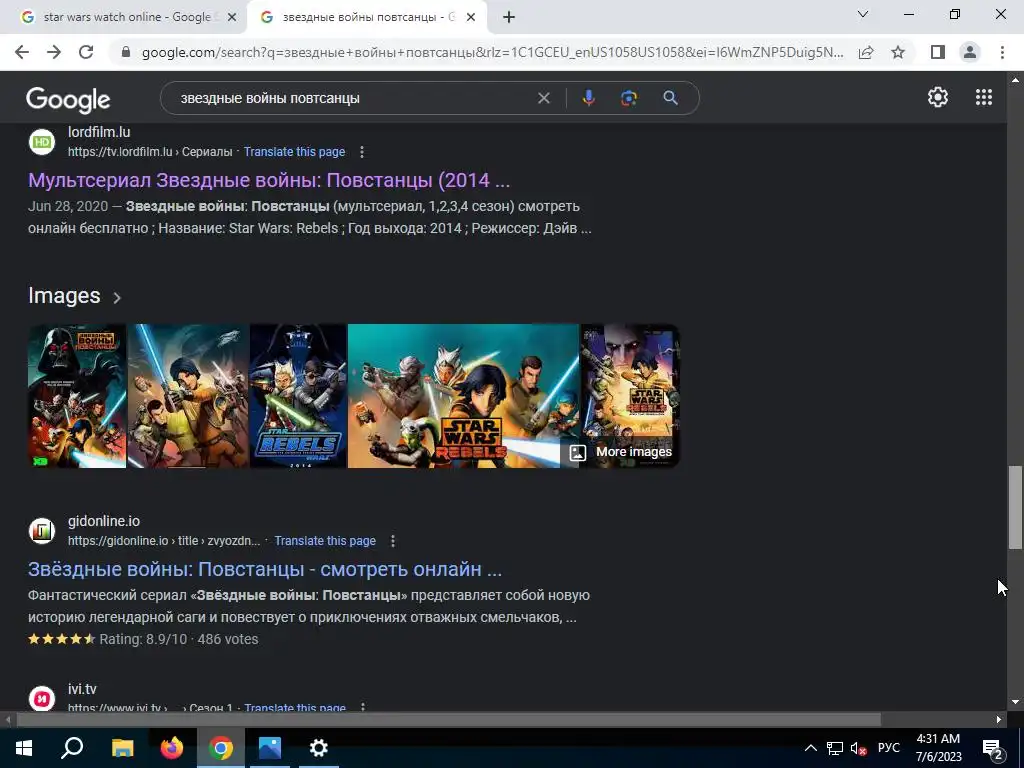The height and width of the screenshot is (768, 1024).
Task: Open the wide Star Wars Rebels logo image
Action: tap(463, 396)
